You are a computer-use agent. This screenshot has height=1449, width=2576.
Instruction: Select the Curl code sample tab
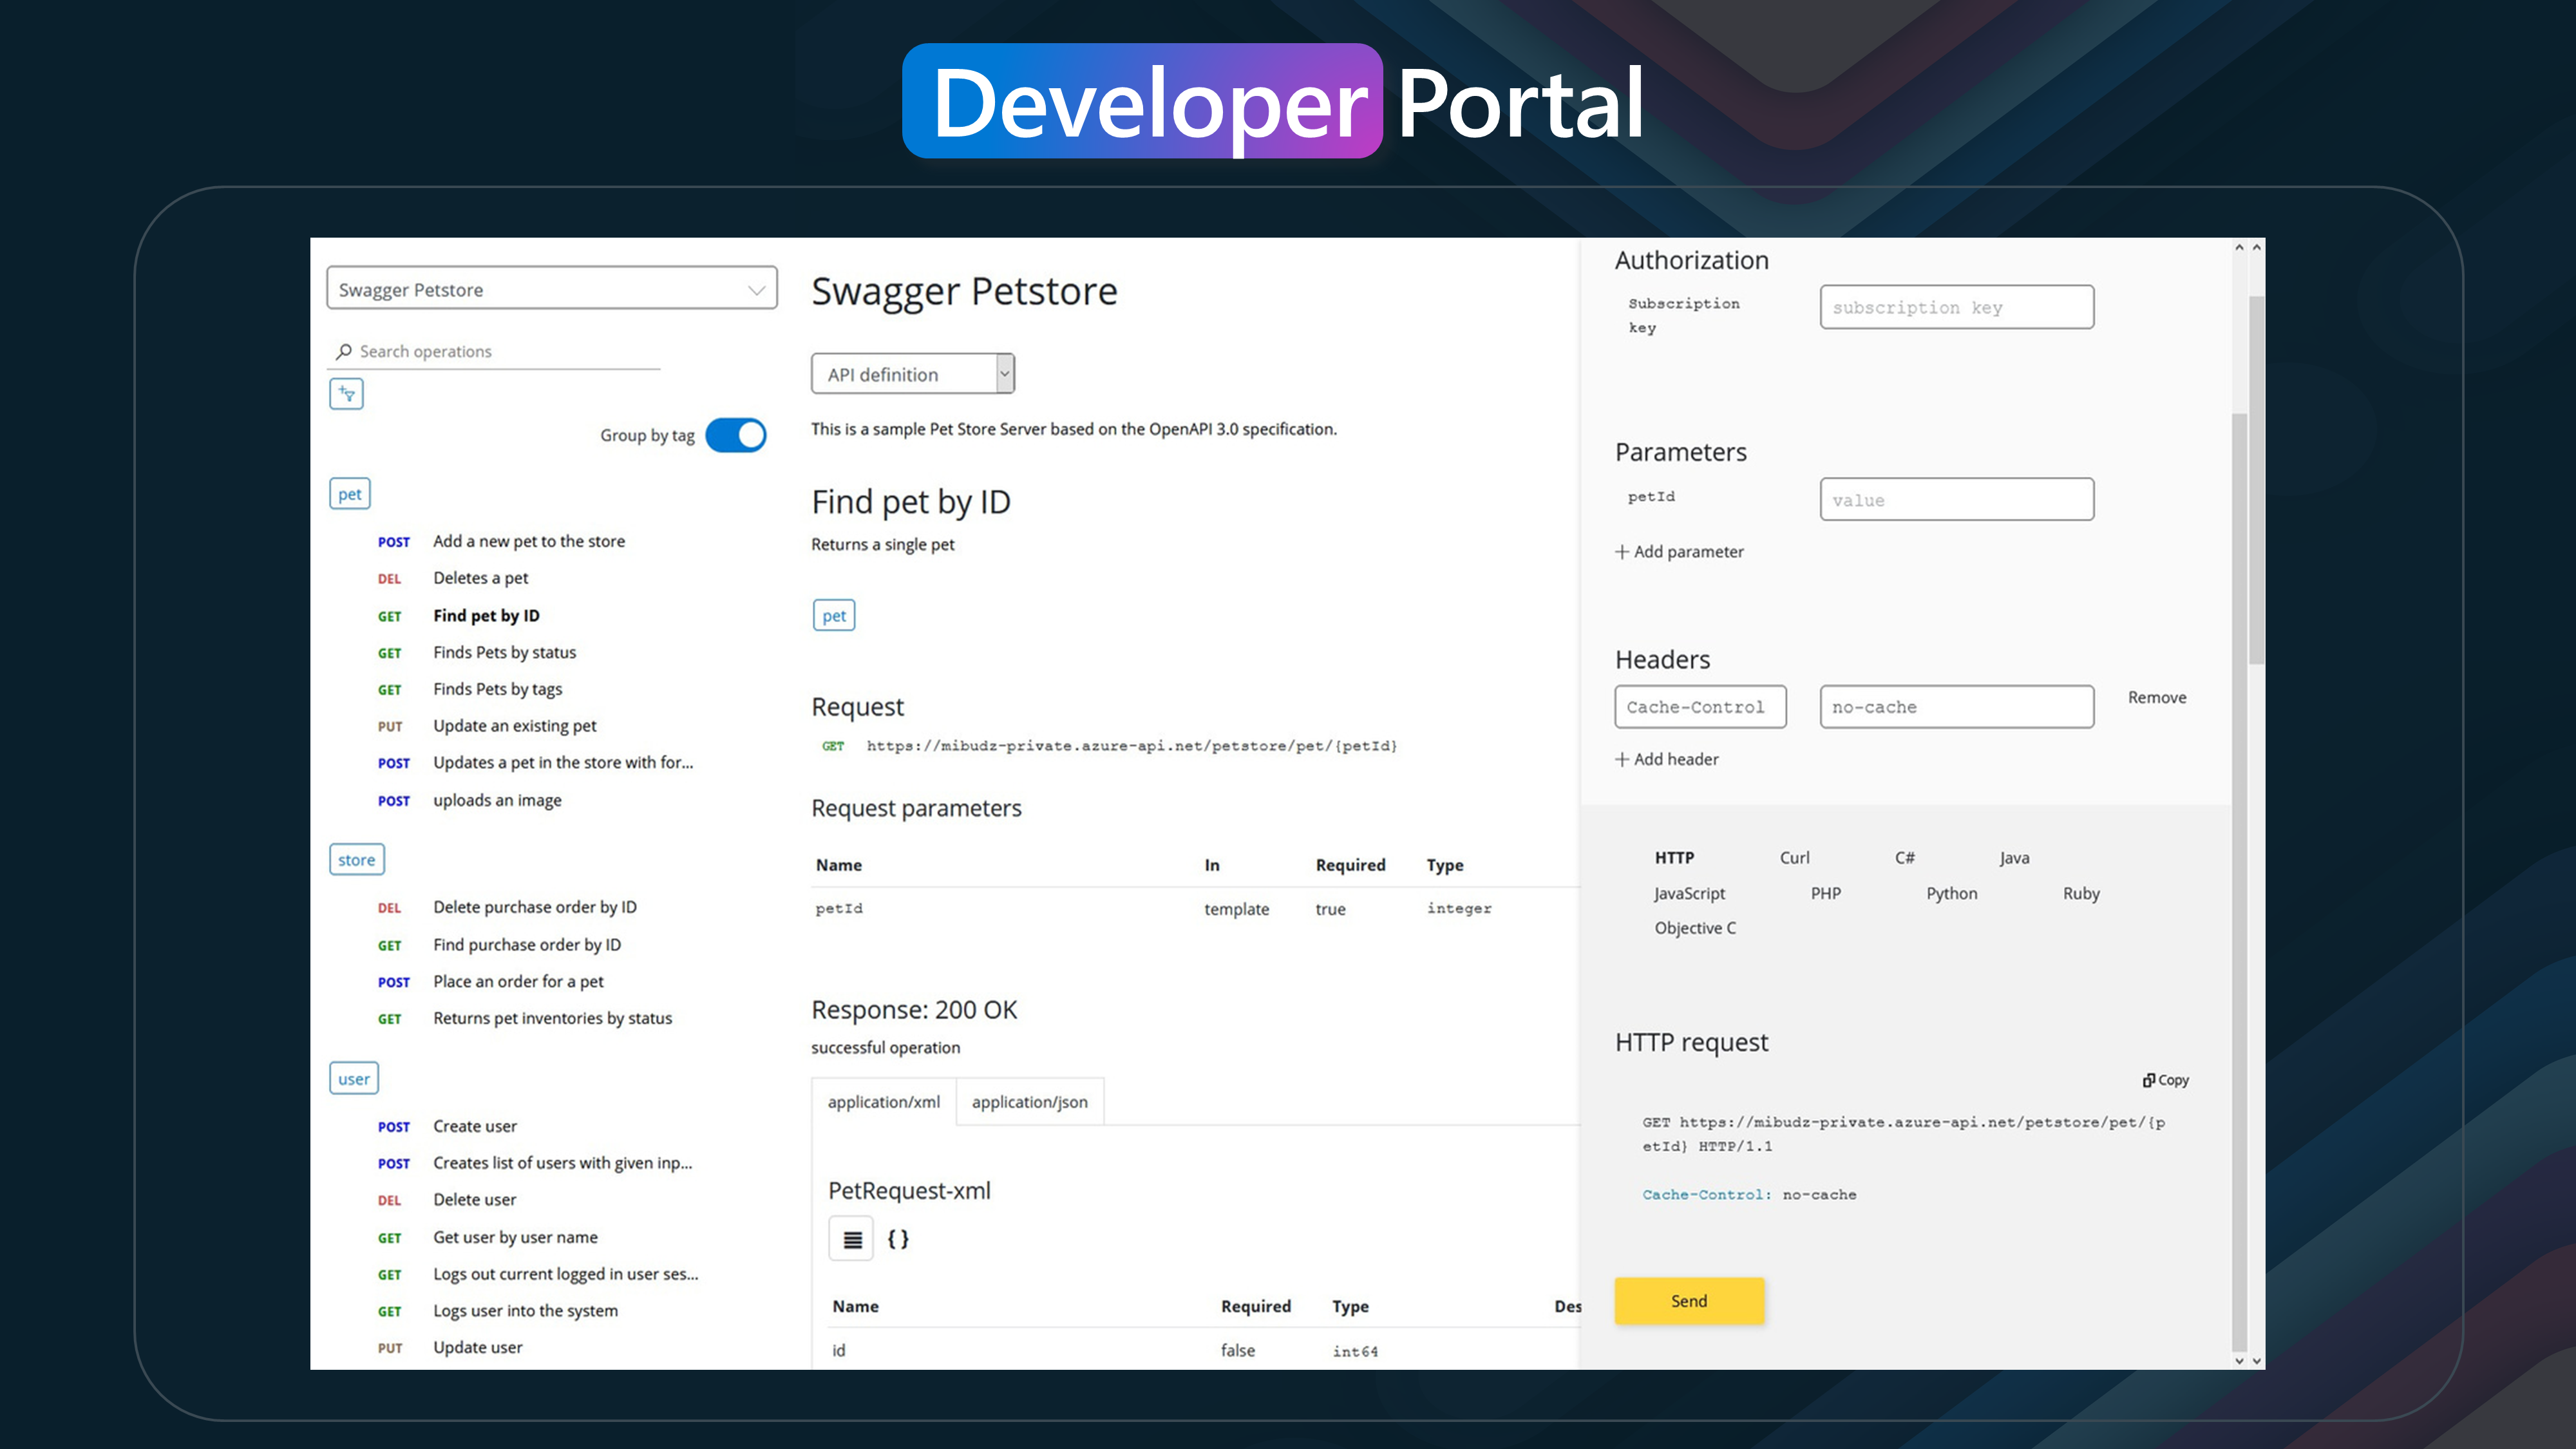point(1795,858)
